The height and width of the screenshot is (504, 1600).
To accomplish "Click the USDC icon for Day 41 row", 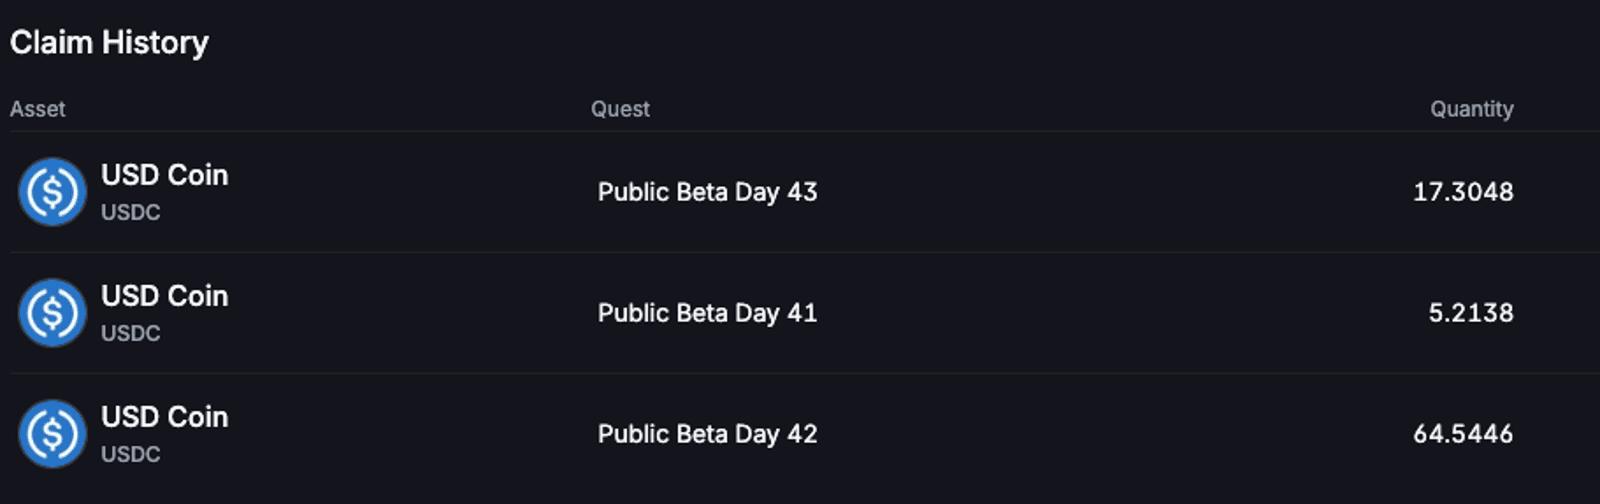I will click(52, 312).
